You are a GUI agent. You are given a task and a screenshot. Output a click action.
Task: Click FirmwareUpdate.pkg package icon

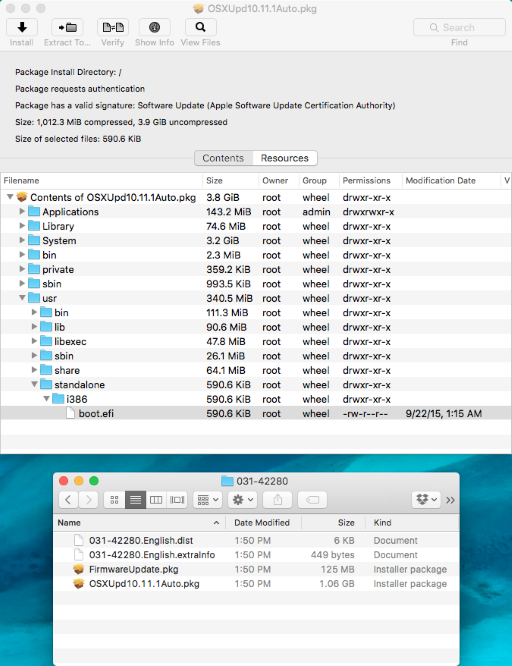pos(79,569)
